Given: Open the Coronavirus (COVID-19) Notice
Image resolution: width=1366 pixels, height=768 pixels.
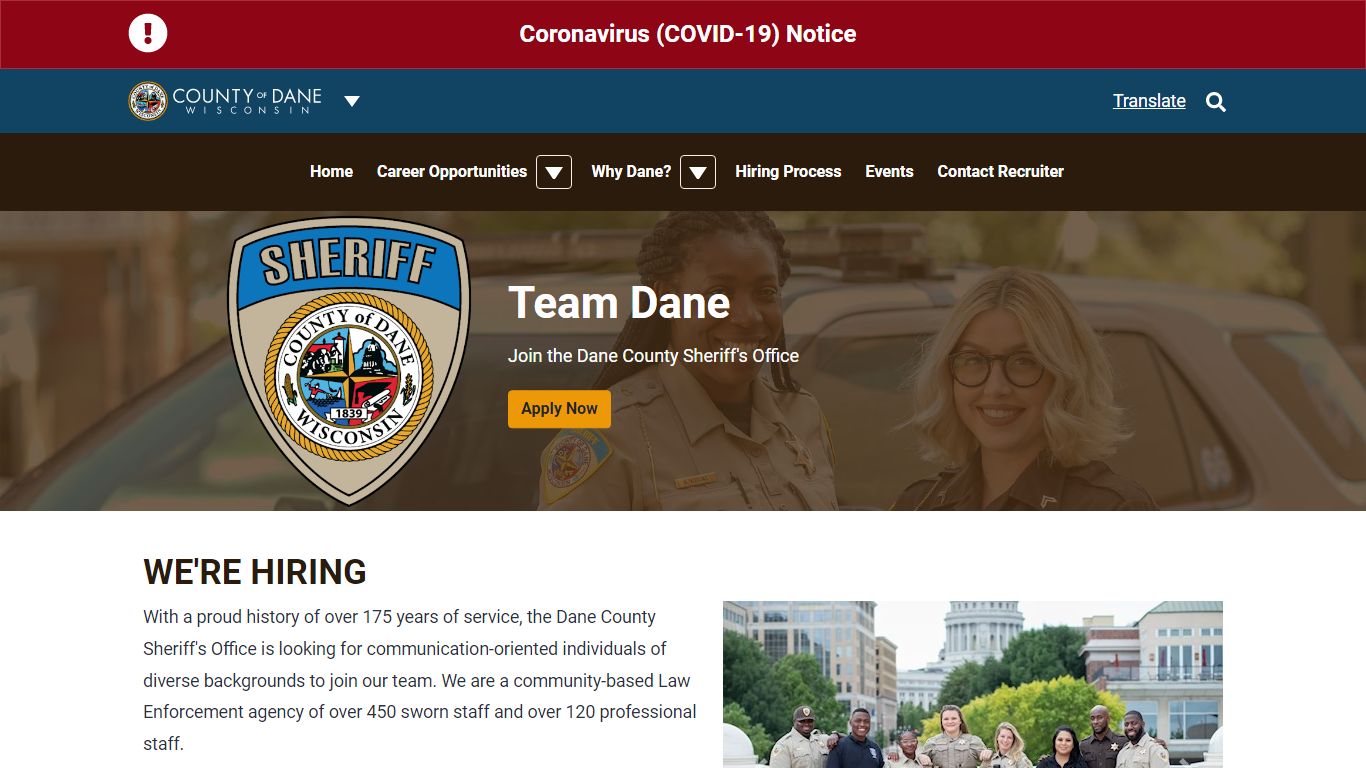Looking at the screenshot, I should coord(688,34).
